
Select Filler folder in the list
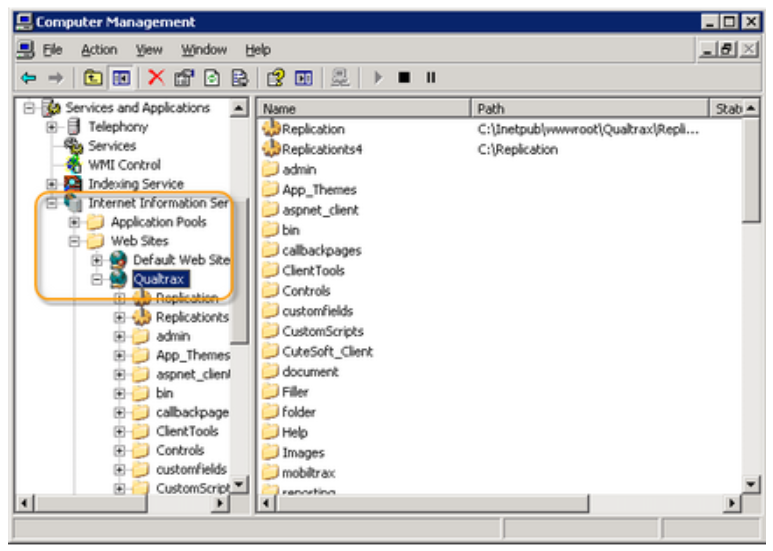point(295,392)
